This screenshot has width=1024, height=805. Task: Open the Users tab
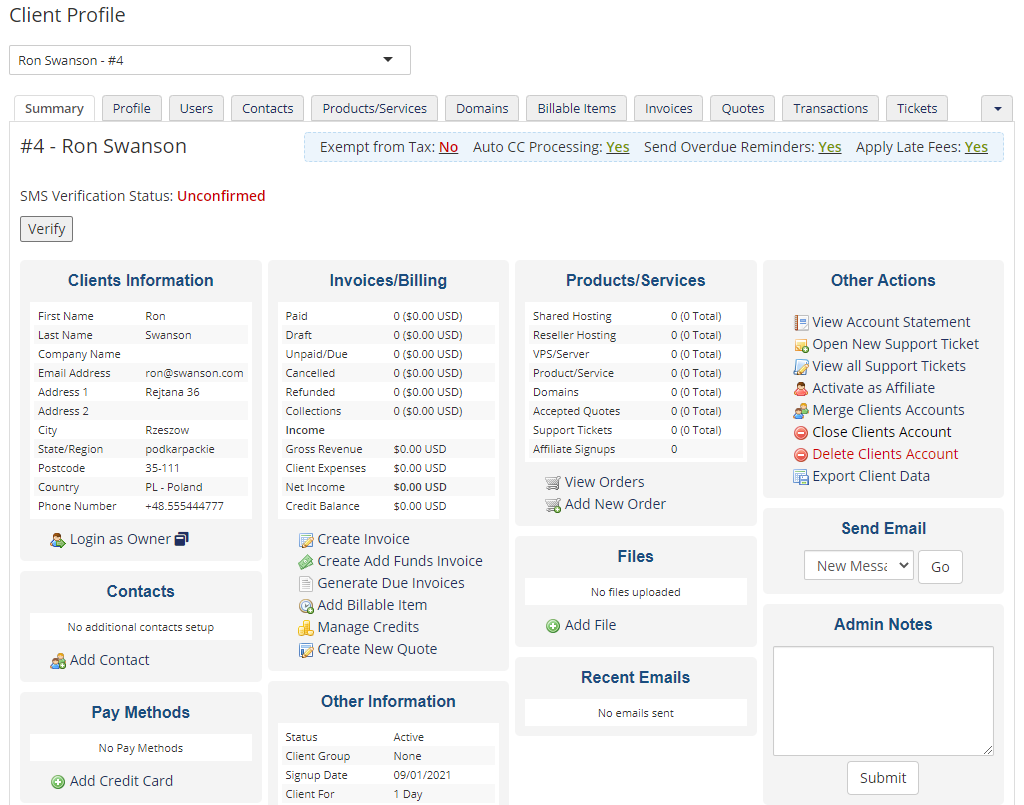(196, 108)
